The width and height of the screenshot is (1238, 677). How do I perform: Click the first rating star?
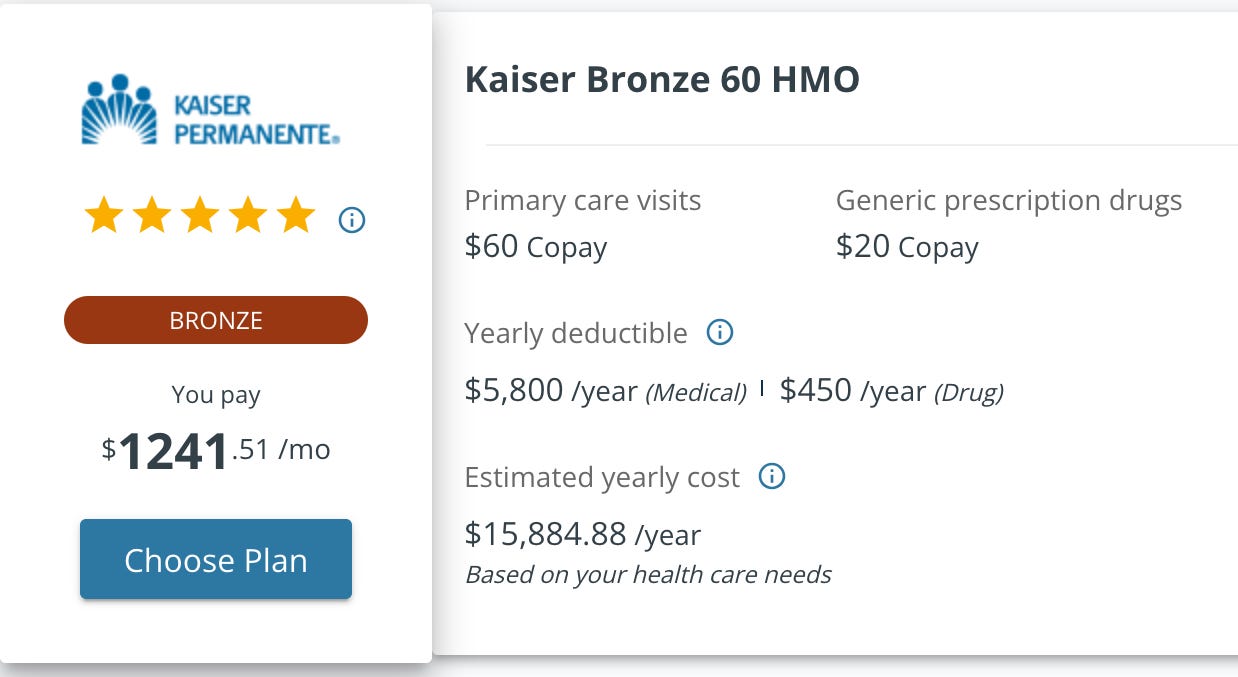pyautogui.click(x=103, y=216)
